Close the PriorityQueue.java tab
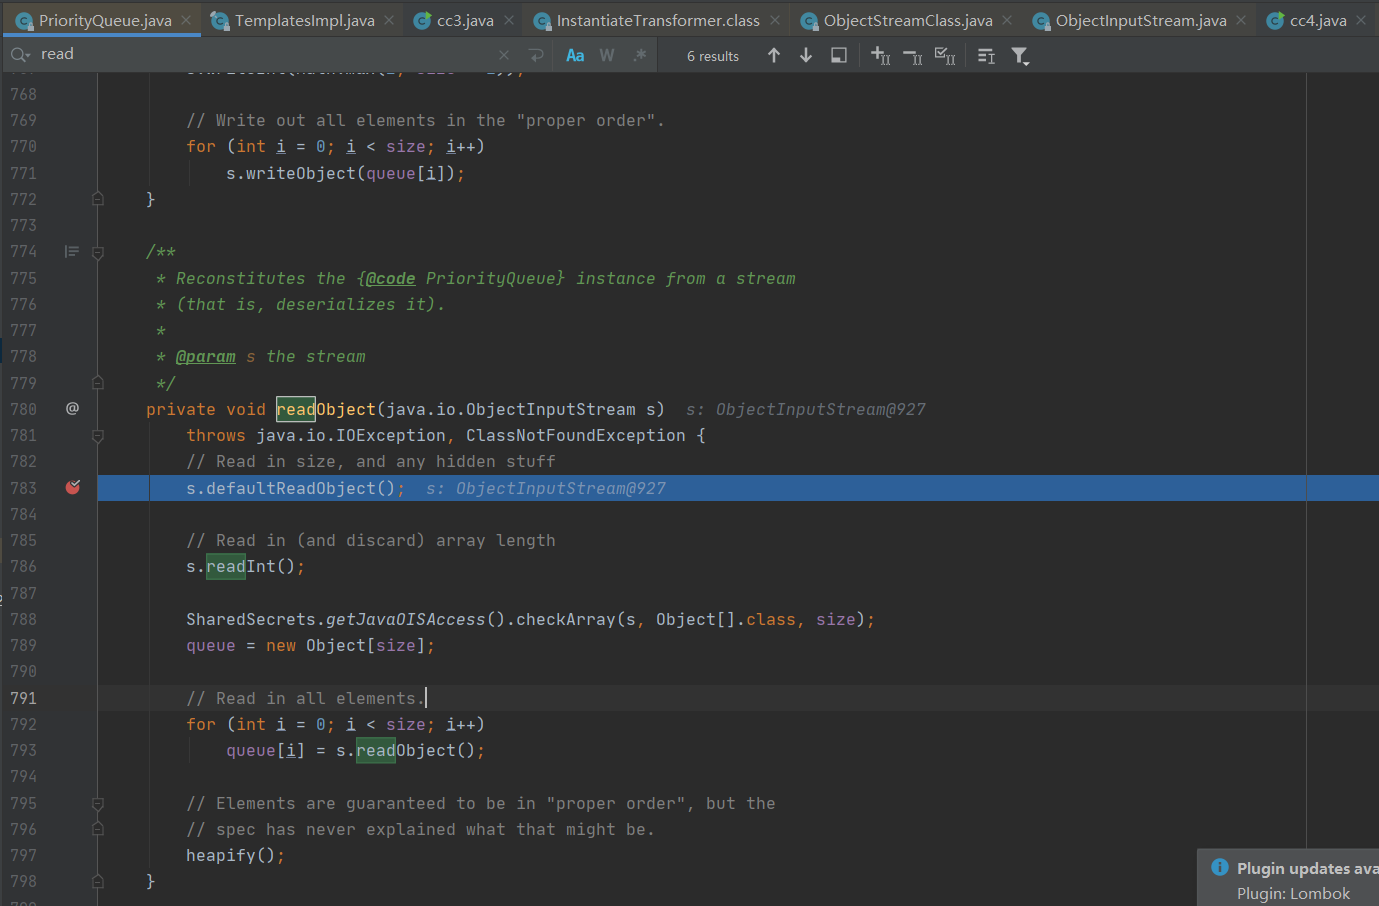This screenshot has width=1379, height=906. (187, 20)
